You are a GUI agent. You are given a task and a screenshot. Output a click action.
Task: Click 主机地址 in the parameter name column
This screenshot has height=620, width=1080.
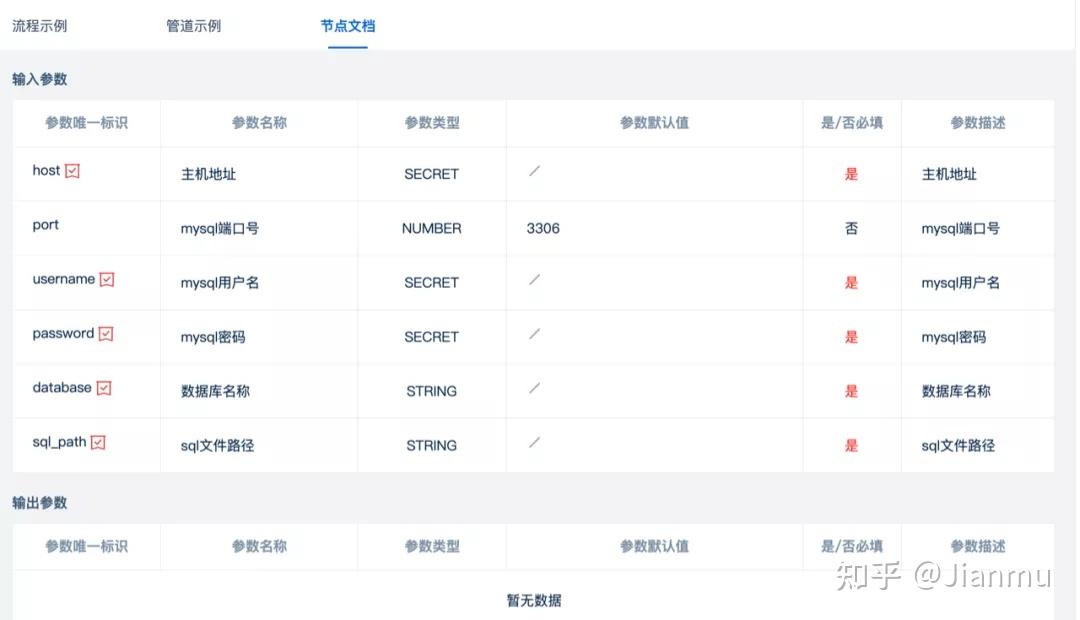pyautogui.click(x=208, y=174)
